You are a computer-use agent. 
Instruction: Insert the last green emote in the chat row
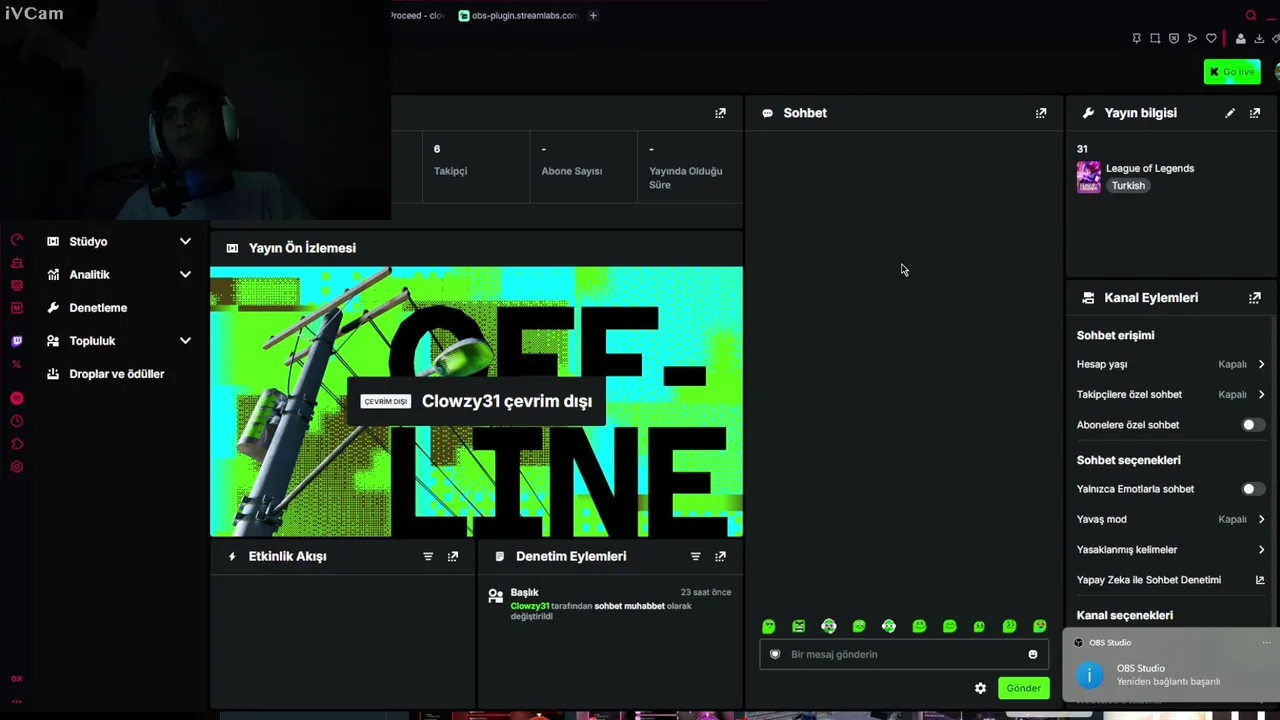pos(1040,626)
